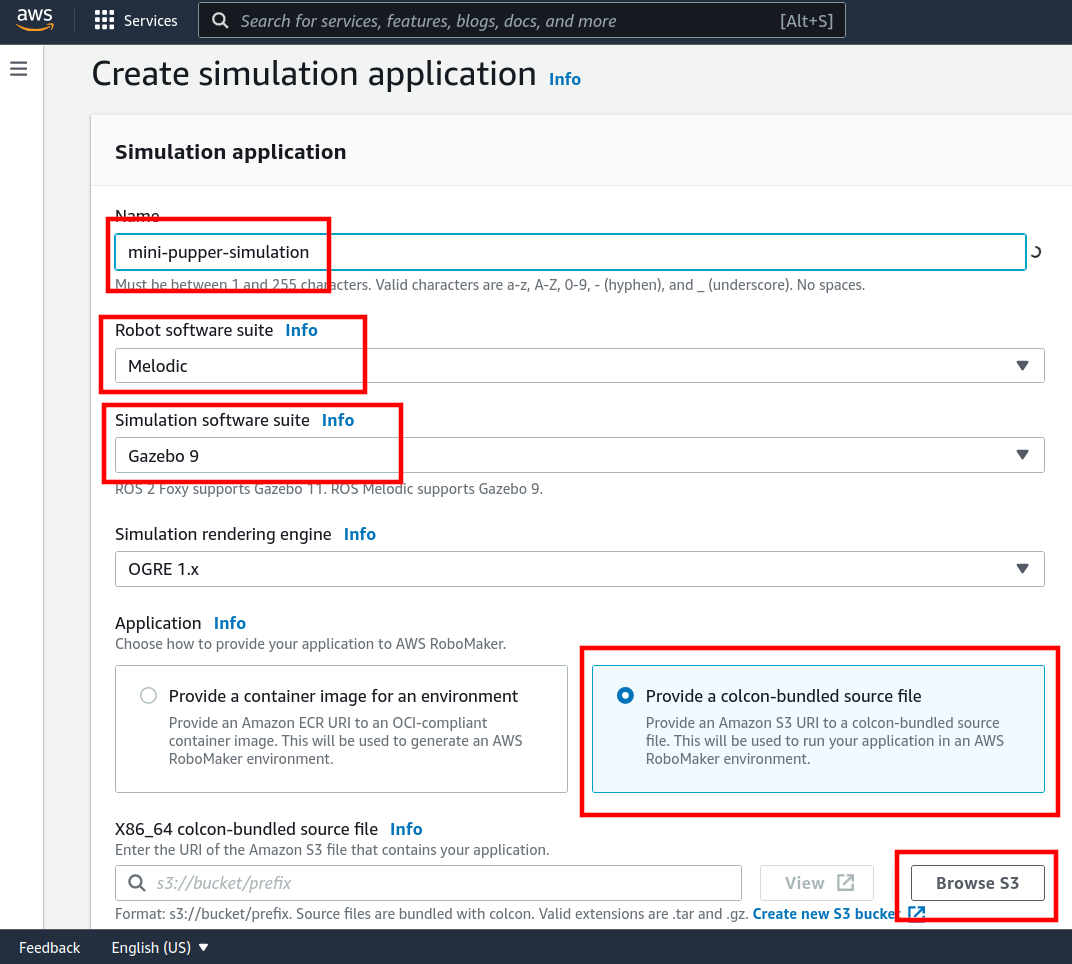Open Info link next to Application
This screenshot has height=964, width=1072.
[230, 623]
